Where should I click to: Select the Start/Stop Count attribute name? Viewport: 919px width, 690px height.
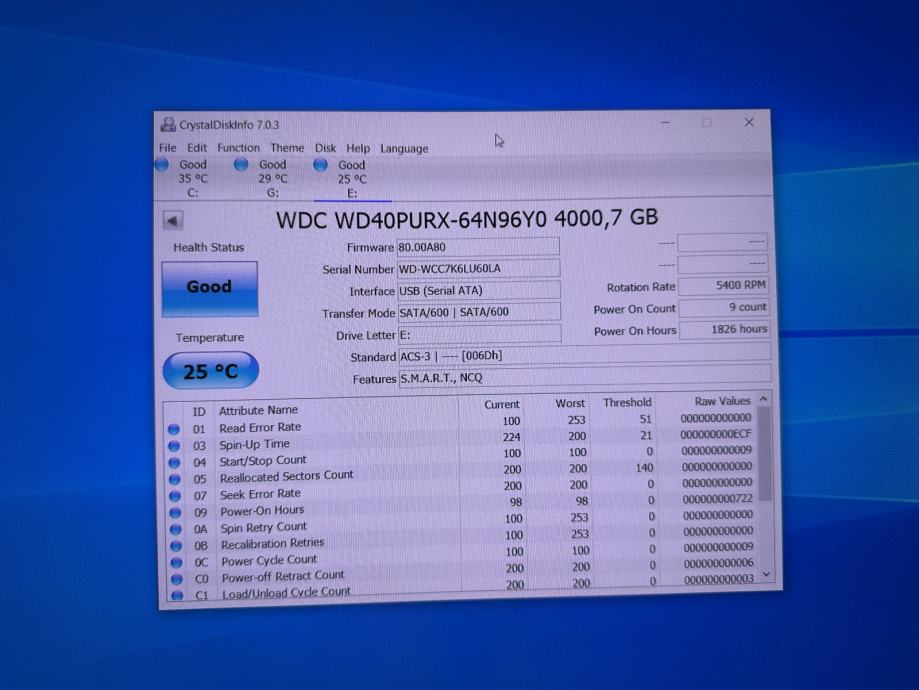pyautogui.click(x=263, y=460)
